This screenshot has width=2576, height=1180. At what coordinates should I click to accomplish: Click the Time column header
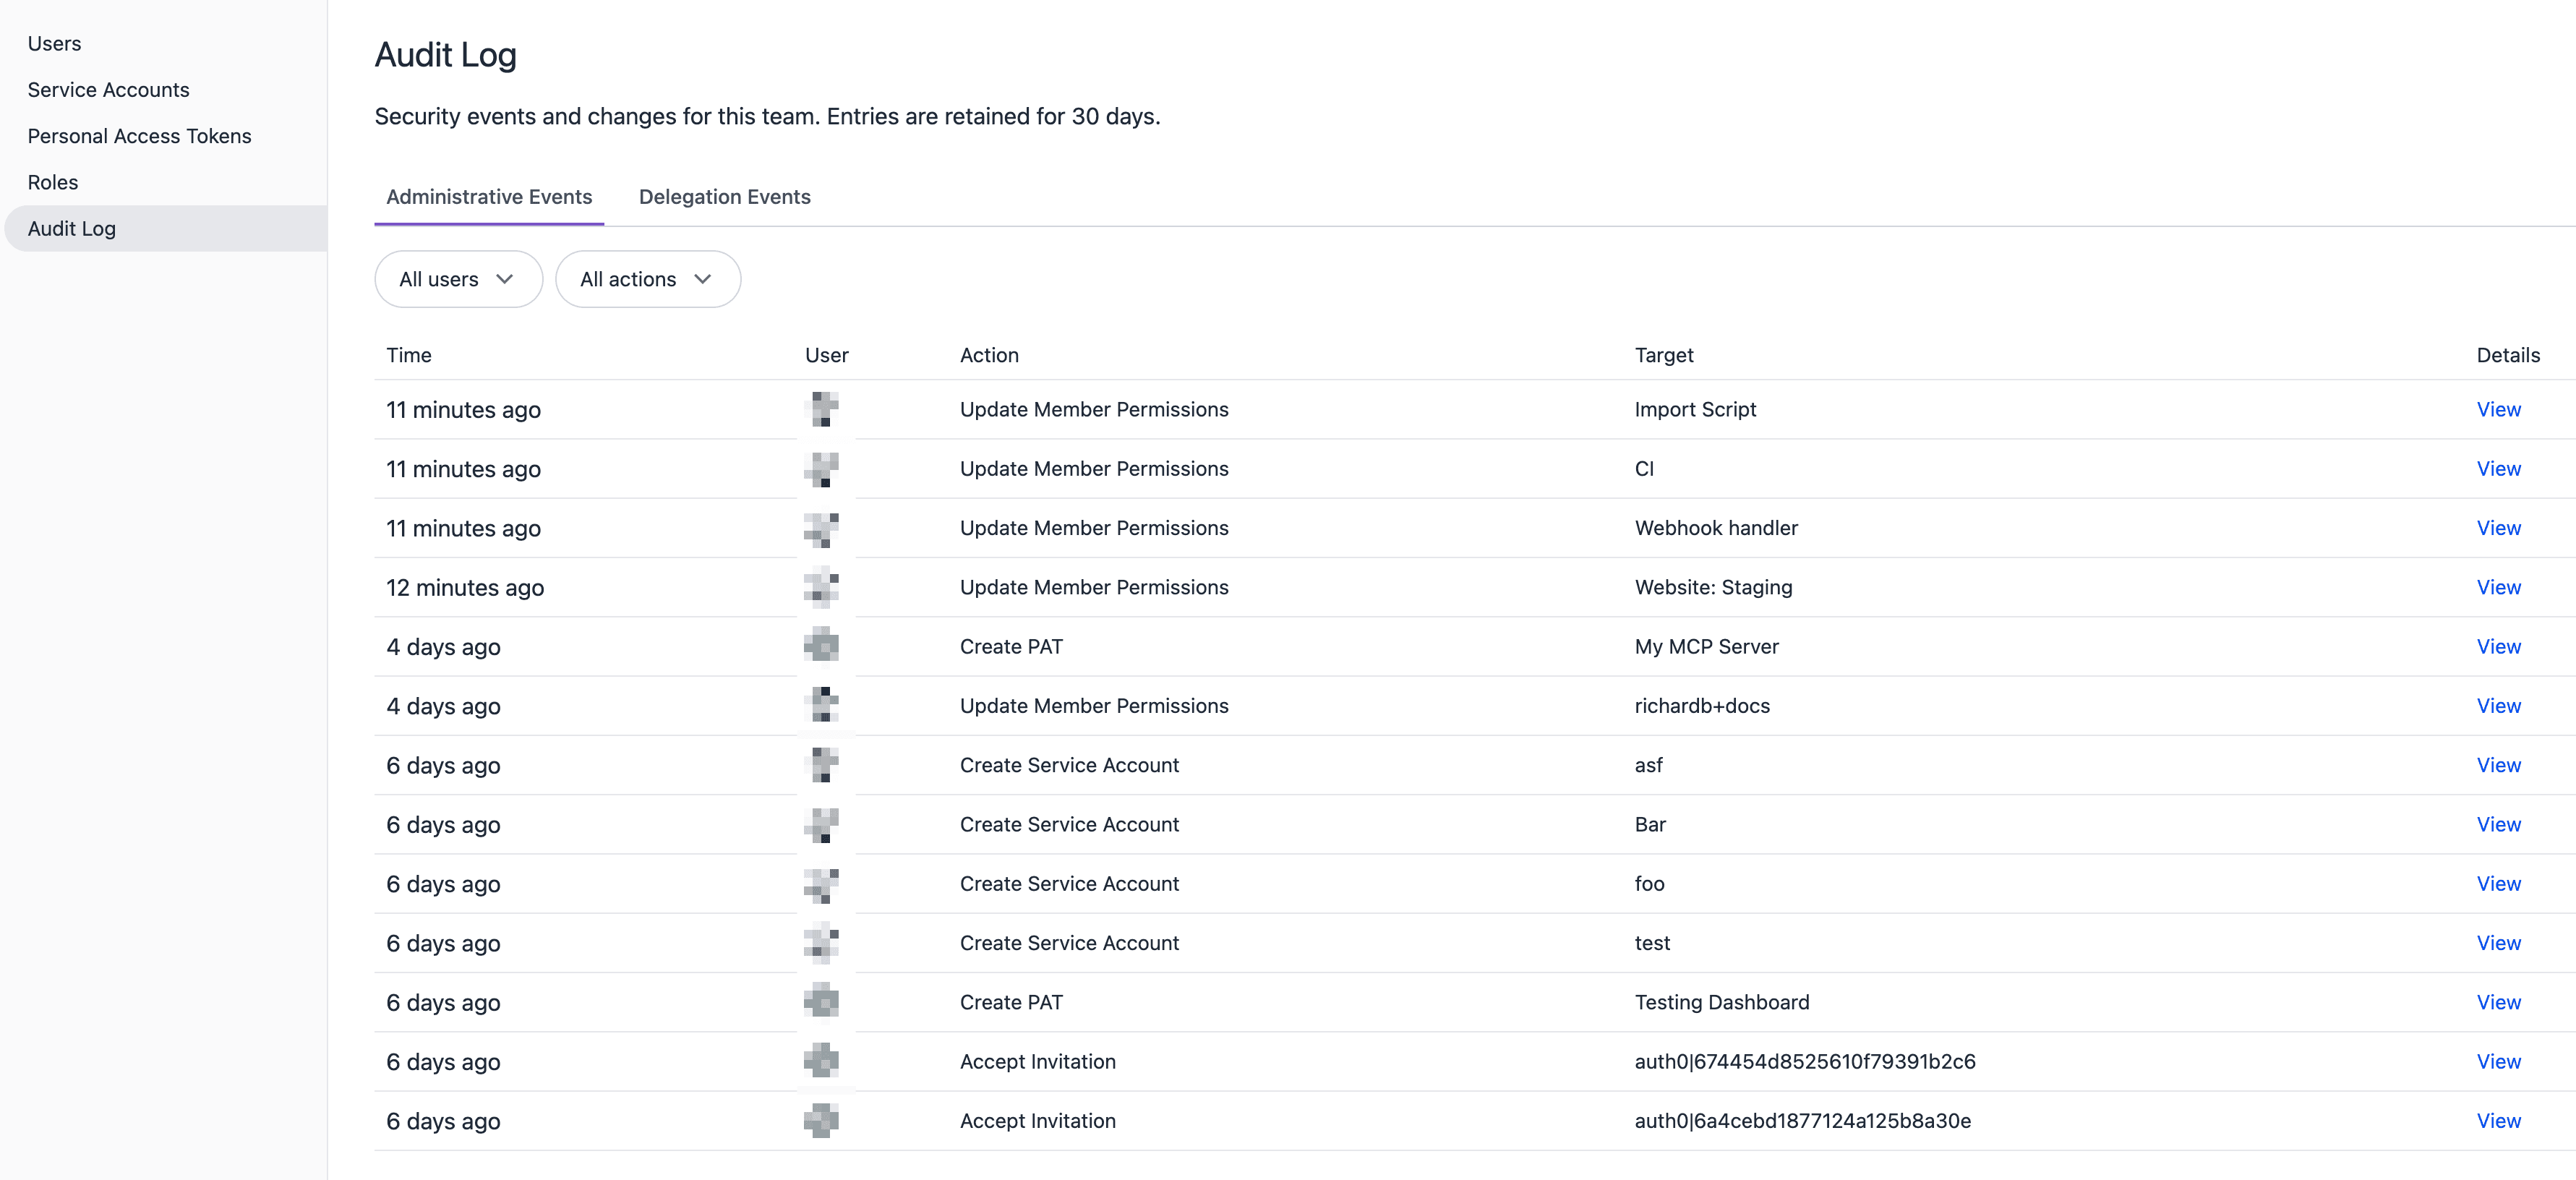[409, 355]
